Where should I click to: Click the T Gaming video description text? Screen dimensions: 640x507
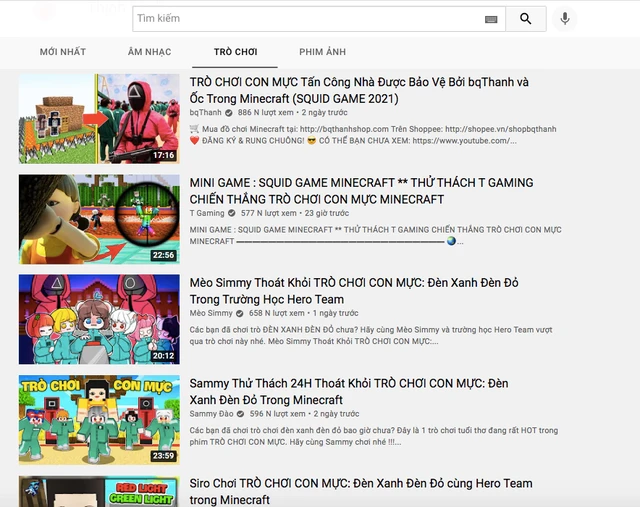click(x=376, y=235)
